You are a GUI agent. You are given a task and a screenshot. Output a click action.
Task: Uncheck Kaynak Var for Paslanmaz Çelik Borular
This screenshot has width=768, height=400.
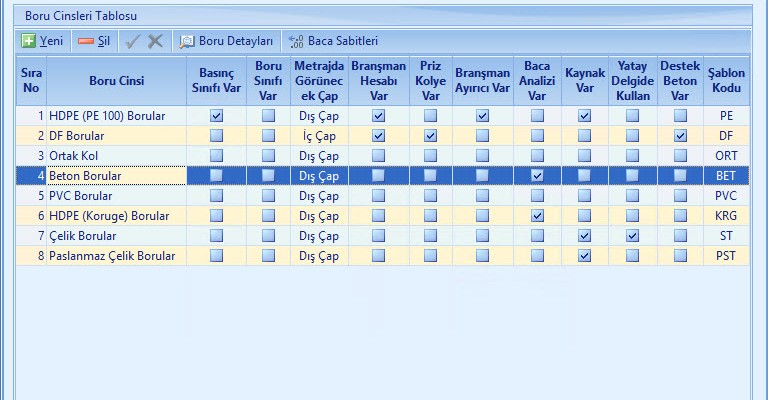584,256
